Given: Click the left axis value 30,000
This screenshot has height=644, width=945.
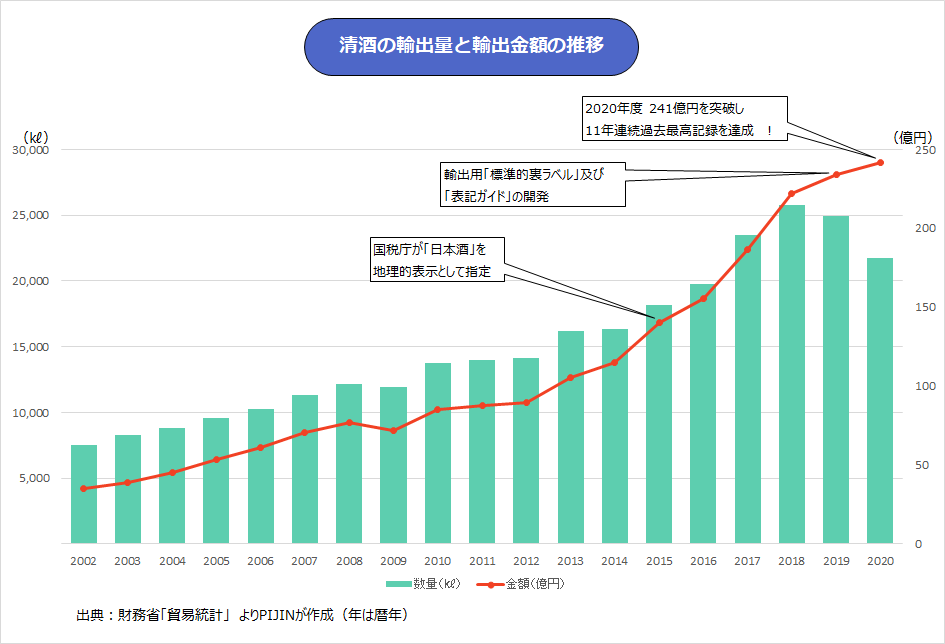Looking at the screenshot, I should coord(31,150).
